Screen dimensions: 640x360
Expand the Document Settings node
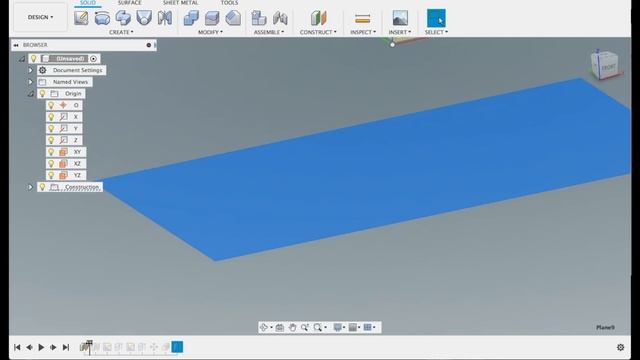point(30,70)
